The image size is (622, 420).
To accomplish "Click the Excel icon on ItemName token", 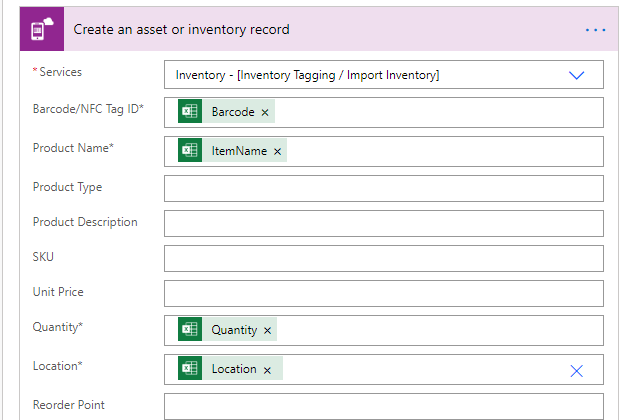I will (190, 150).
